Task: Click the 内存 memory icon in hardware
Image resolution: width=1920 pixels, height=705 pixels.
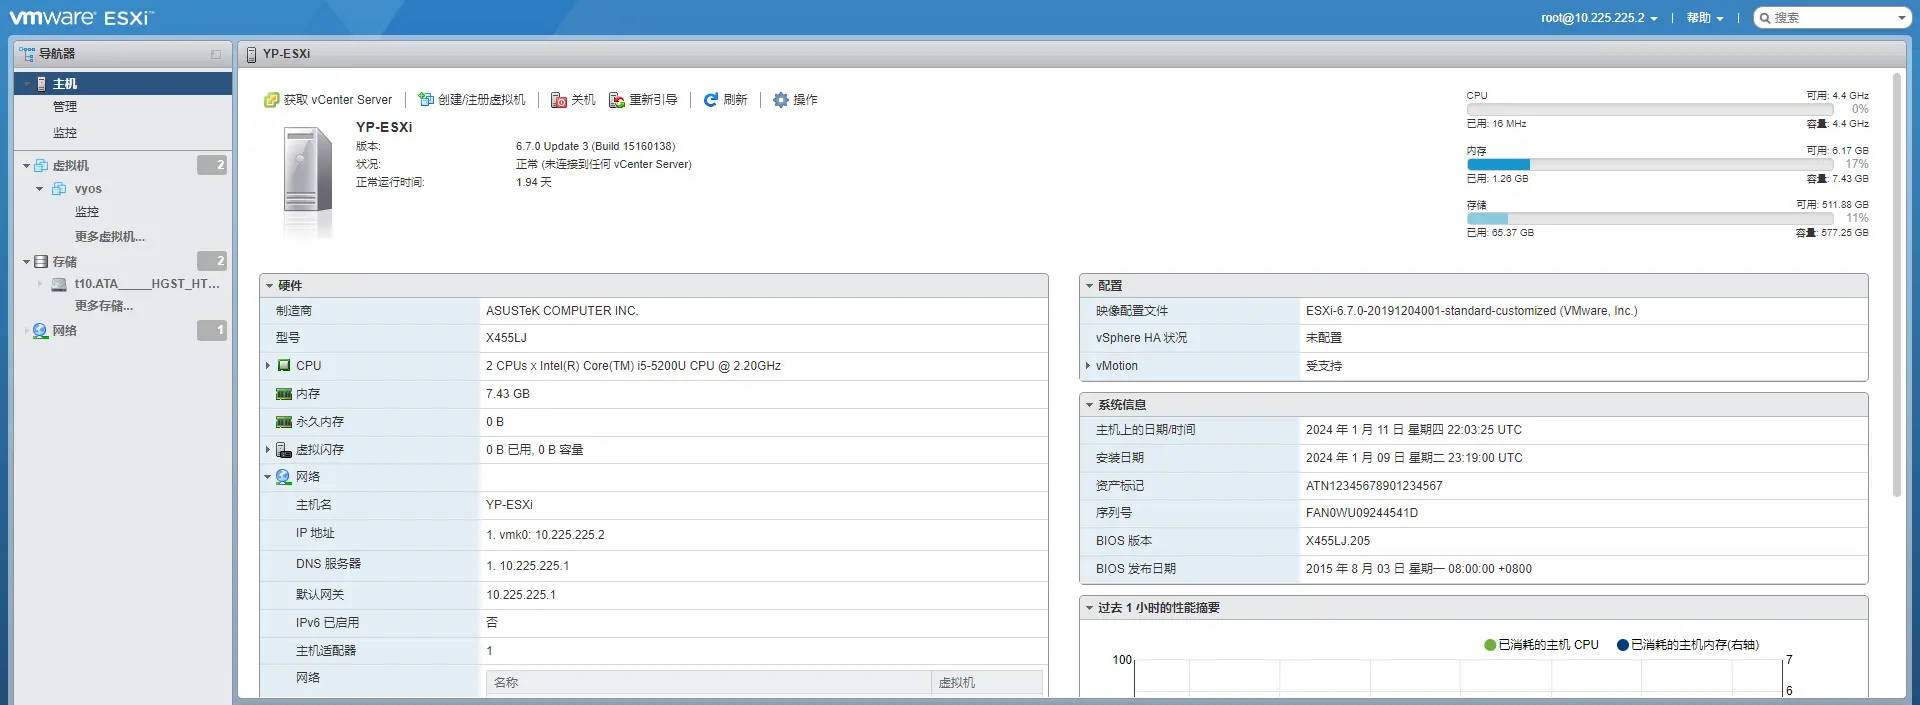Action: (284, 394)
